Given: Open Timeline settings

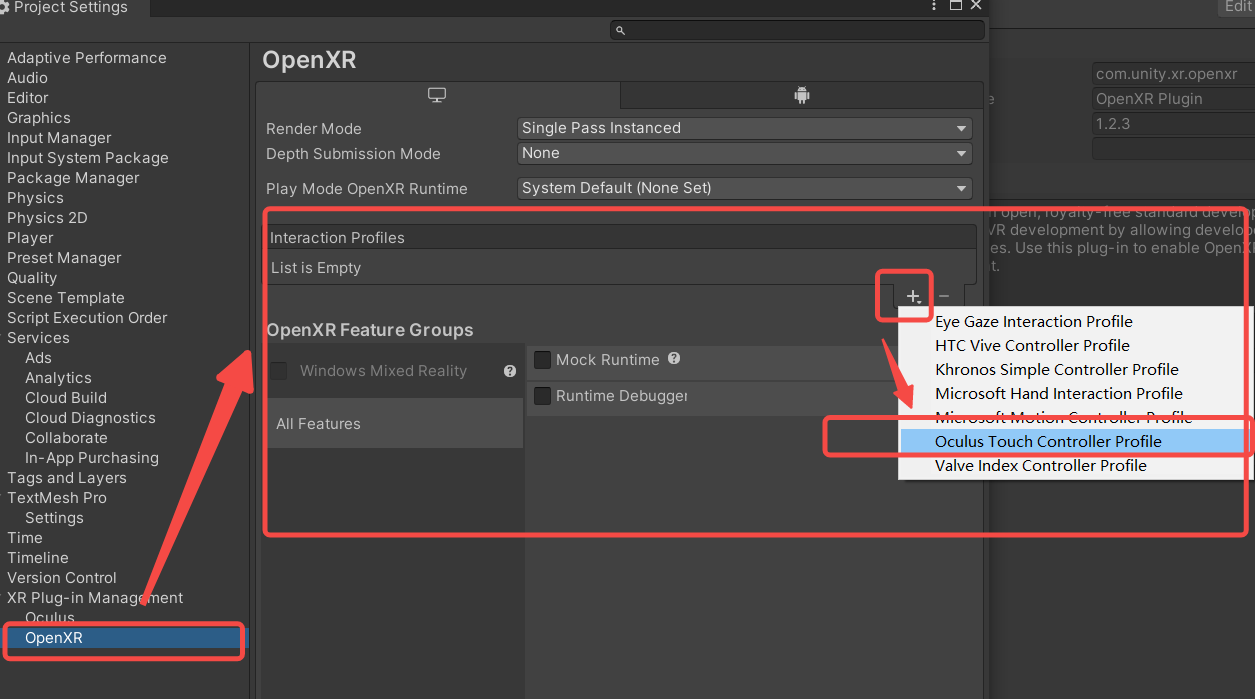Looking at the screenshot, I should (x=38, y=558).
